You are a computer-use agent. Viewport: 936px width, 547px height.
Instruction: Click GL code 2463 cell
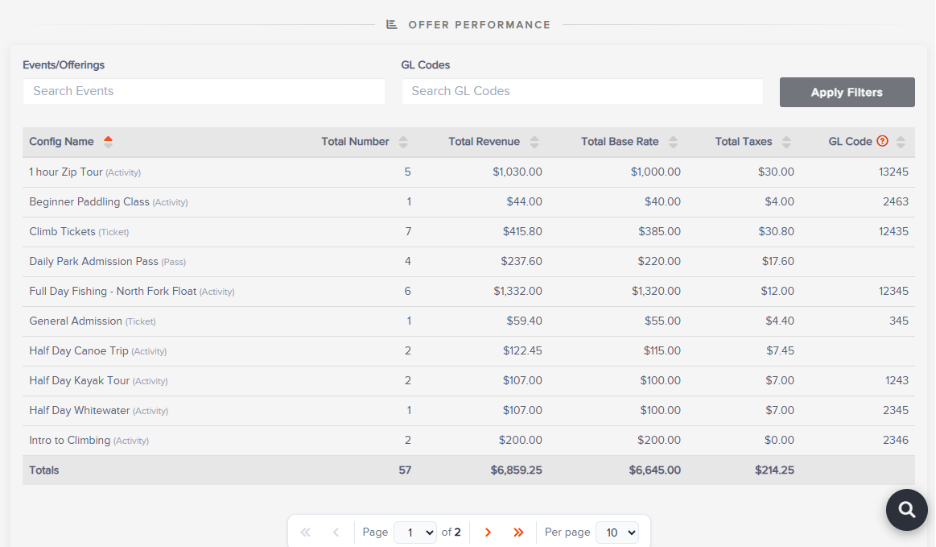tap(895, 202)
